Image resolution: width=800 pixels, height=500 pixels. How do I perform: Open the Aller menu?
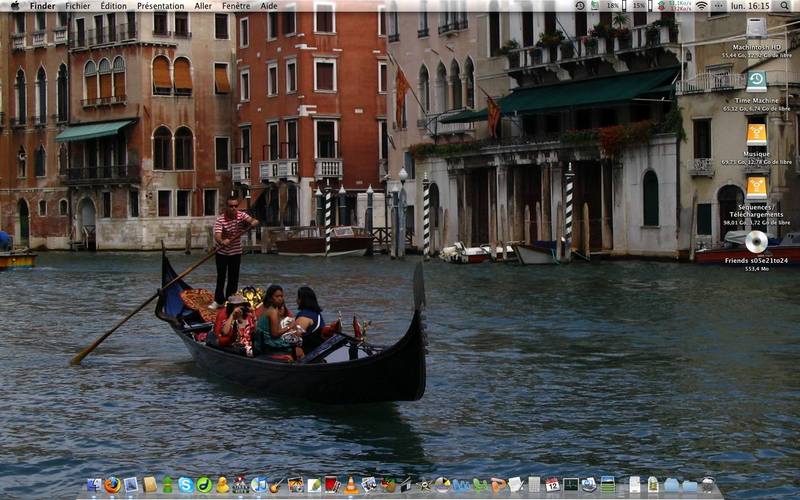click(x=203, y=6)
